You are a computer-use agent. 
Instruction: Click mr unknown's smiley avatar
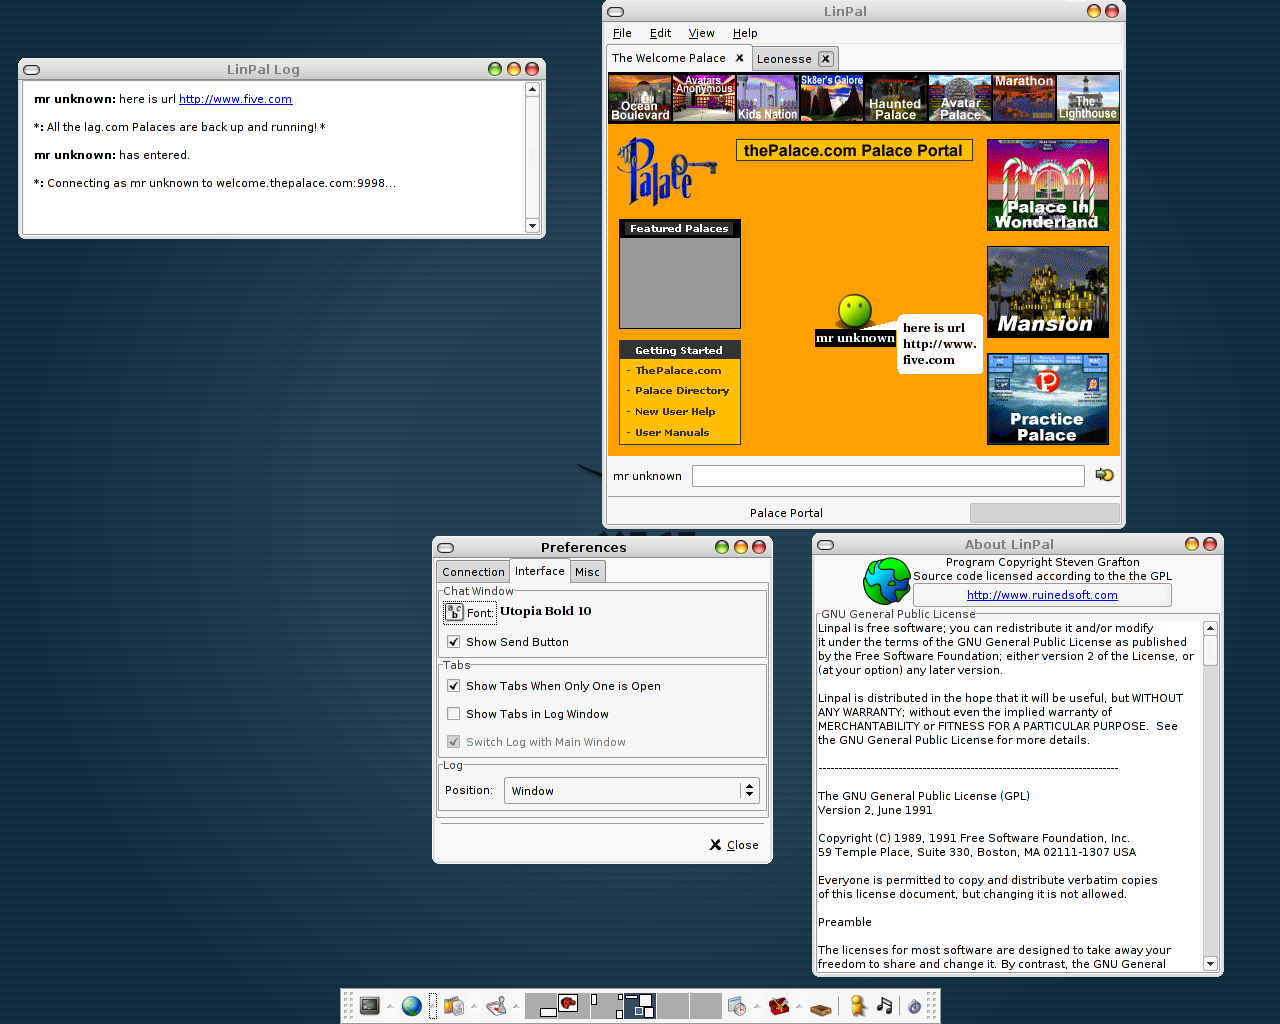(855, 311)
